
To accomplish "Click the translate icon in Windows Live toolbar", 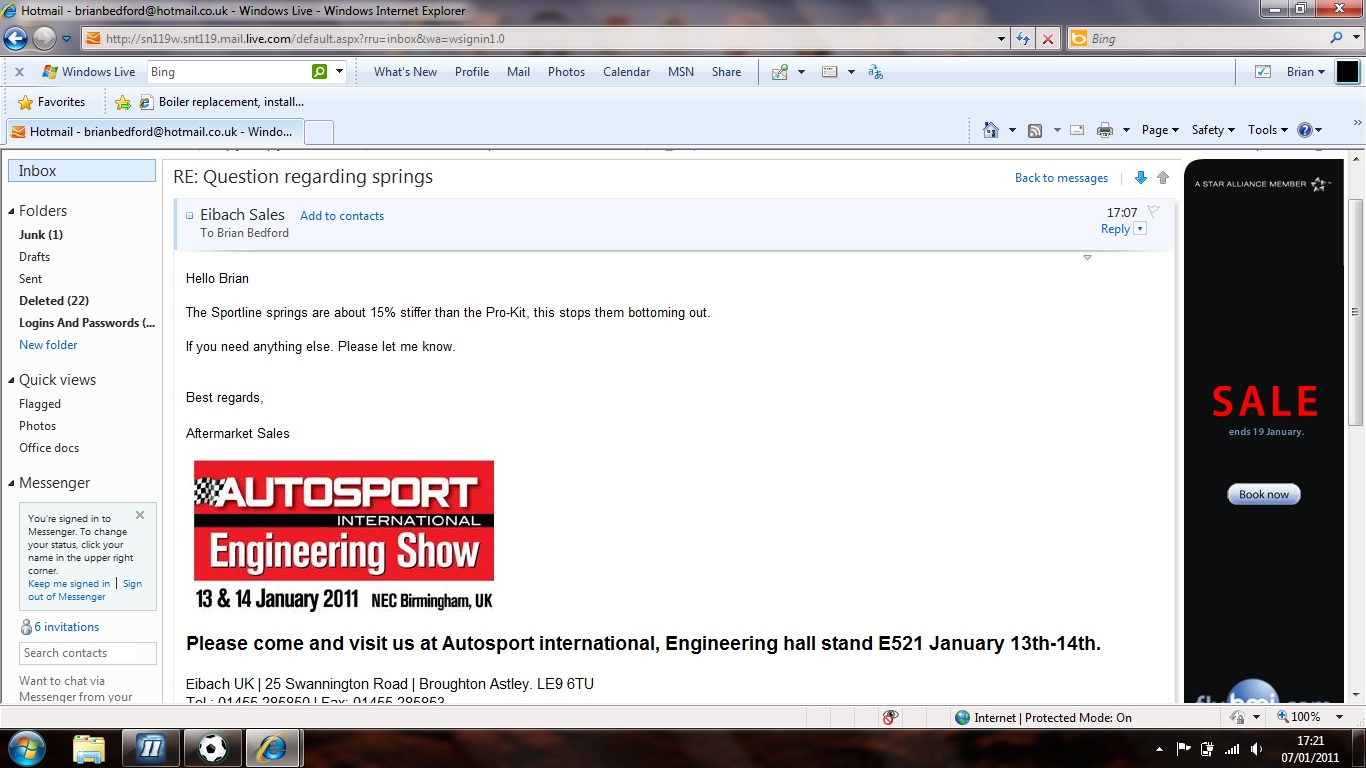I will [x=876, y=72].
